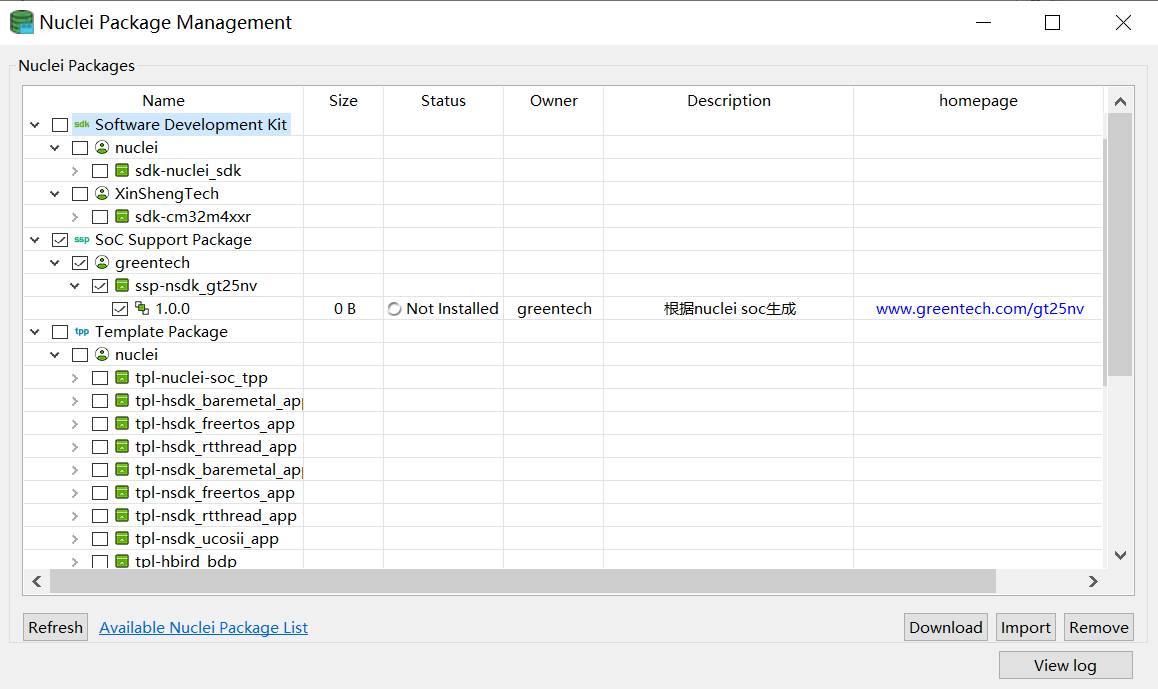
Task: Check the Template Package checkbox
Action: point(60,332)
